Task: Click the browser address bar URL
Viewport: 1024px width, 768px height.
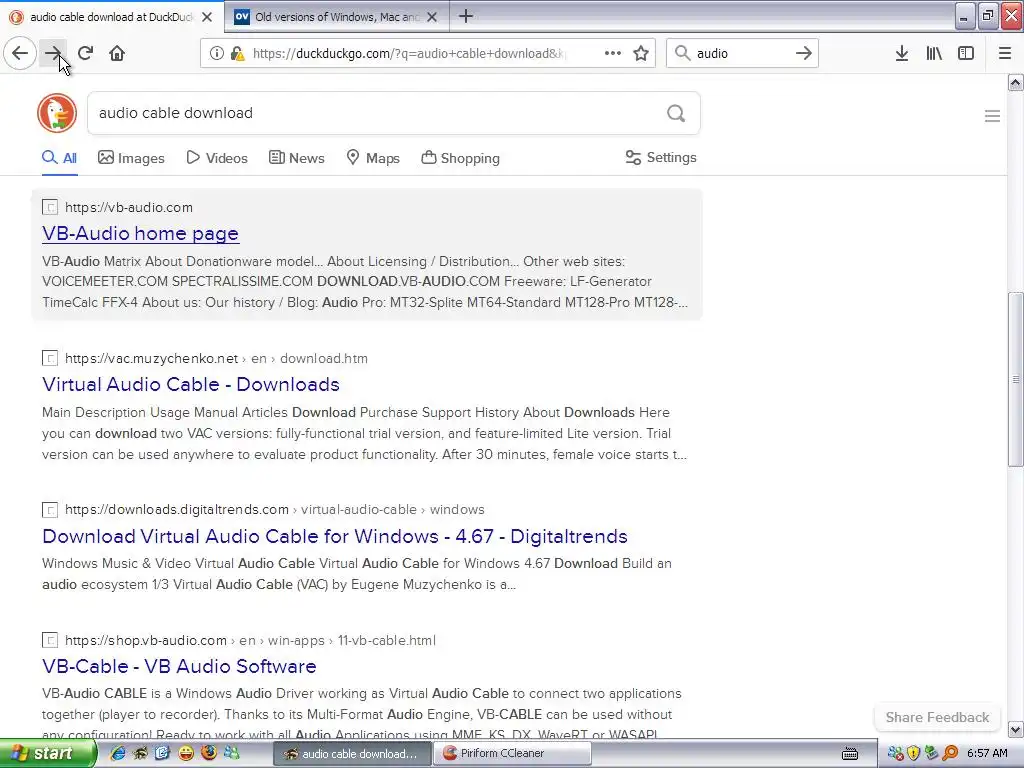Action: tap(409, 54)
